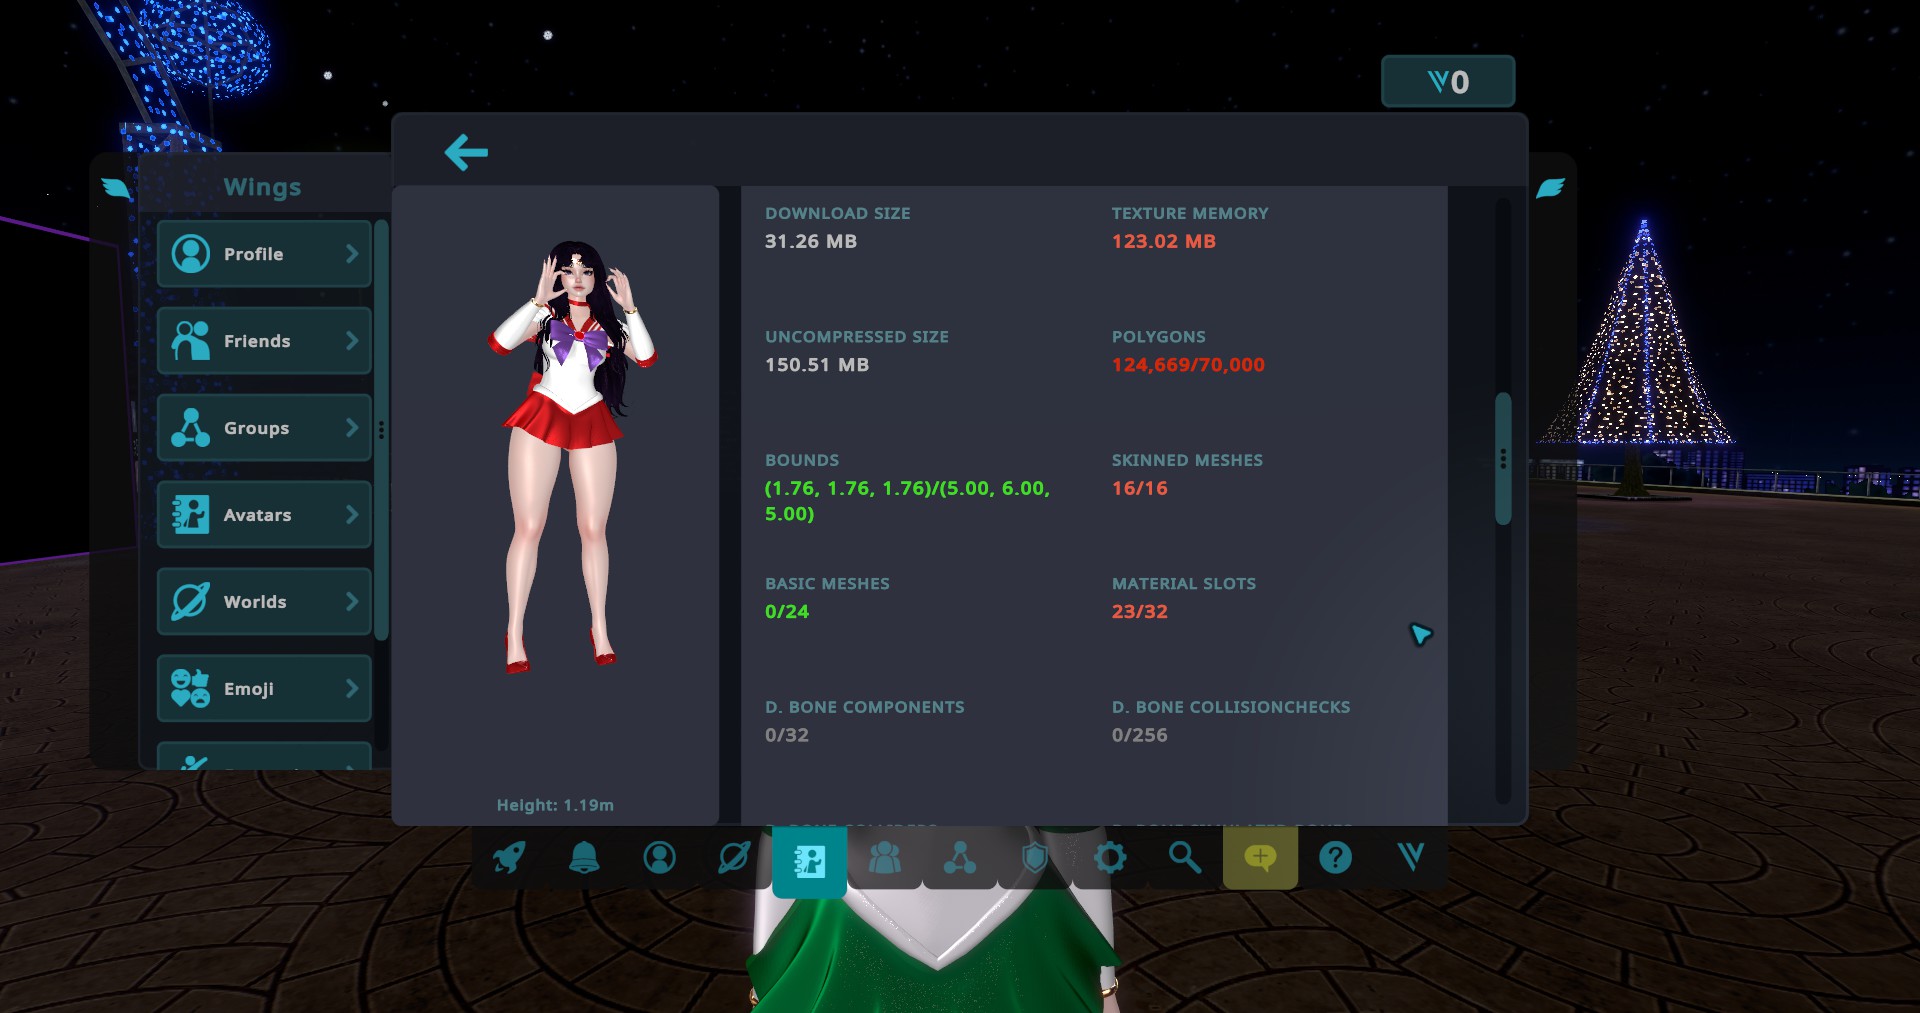The width and height of the screenshot is (1920, 1013).
Task: Open Friends in Wings panel
Action: pos(264,341)
